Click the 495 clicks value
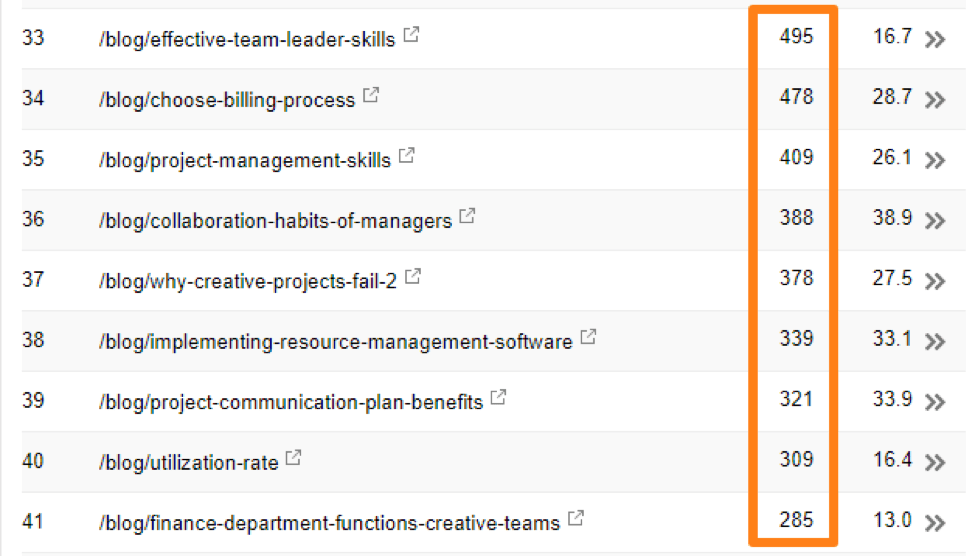Image resolution: width=974 pixels, height=556 pixels. tap(797, 37)
